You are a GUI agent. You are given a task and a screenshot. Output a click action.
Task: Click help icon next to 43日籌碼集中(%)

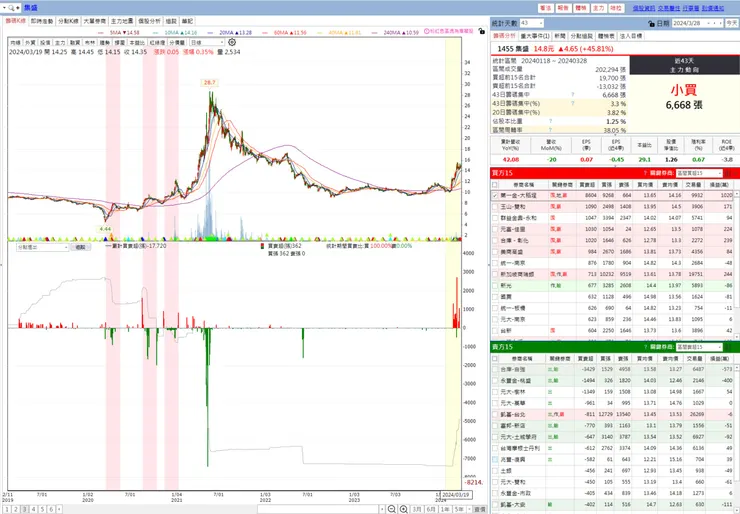click(x=573, y=103)
